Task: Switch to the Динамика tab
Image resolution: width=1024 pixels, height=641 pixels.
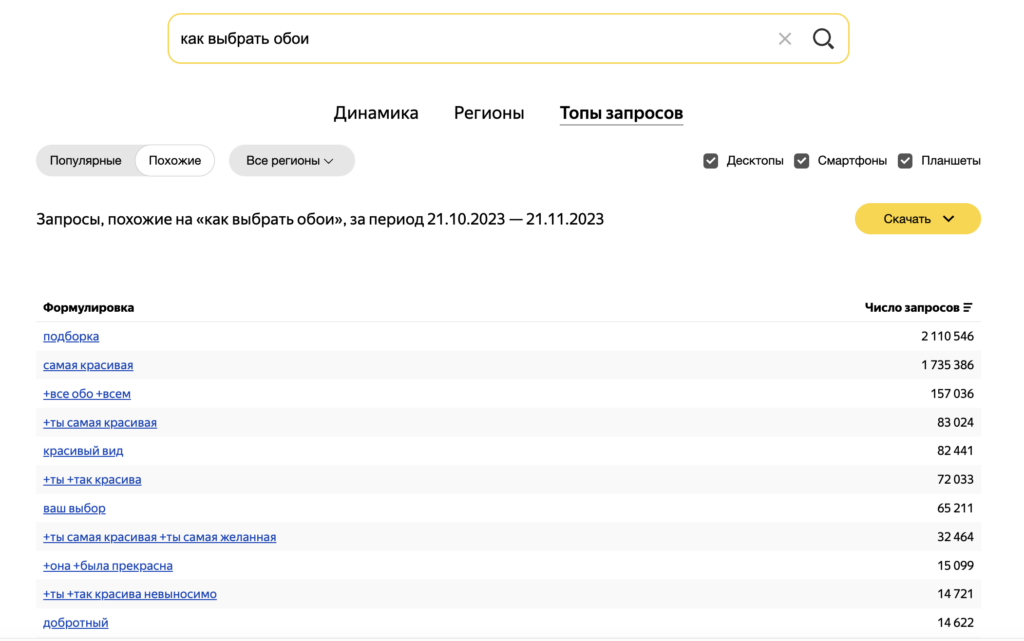Action: (376, 113)
